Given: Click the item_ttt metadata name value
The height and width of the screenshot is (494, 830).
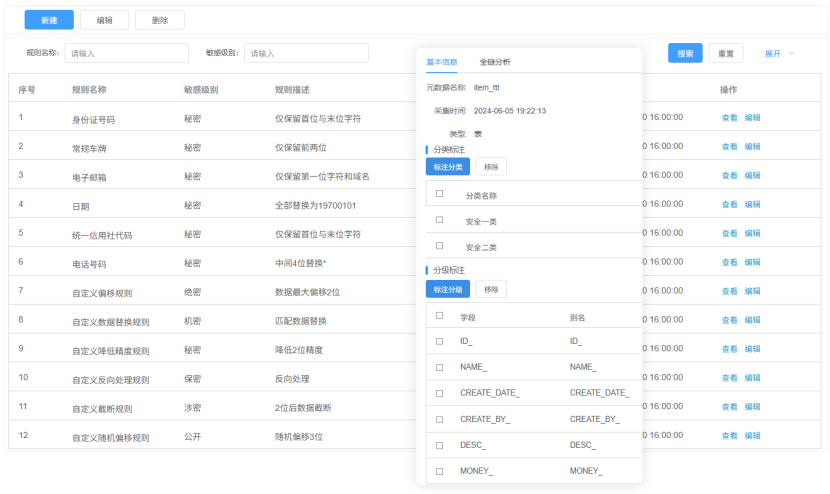Looking at the screenshot, I should 486,87.
